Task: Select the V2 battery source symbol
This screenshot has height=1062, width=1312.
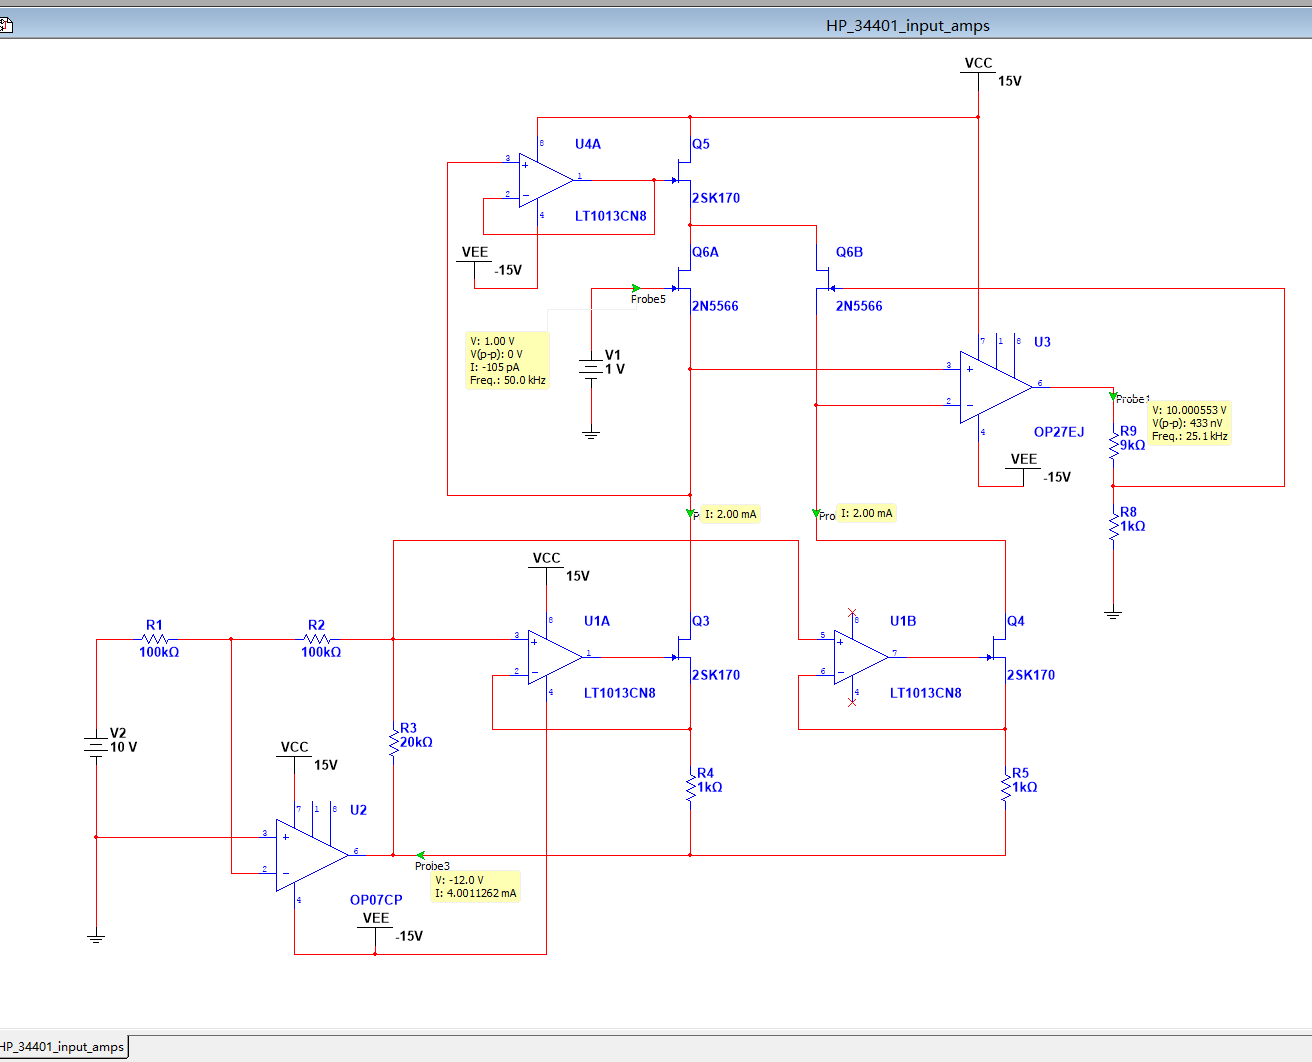Action: pos(96,746)
